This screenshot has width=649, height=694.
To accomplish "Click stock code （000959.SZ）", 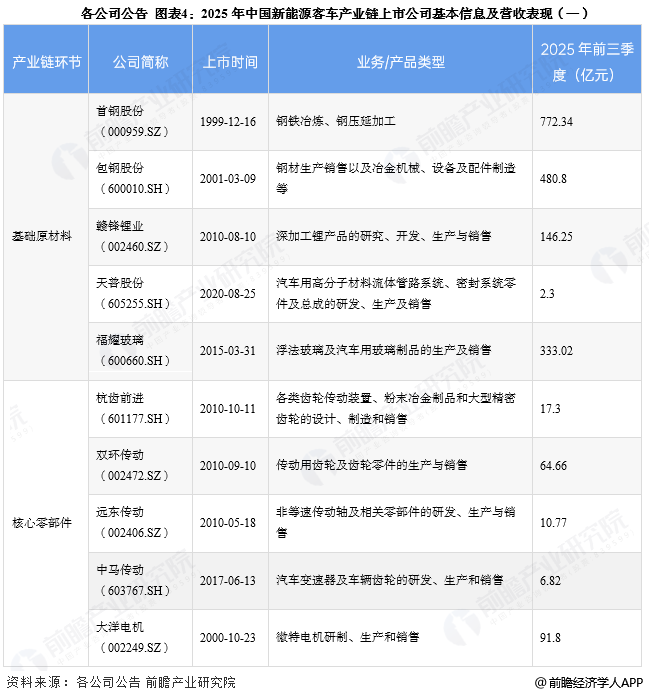I will click(x=135, y=132).
